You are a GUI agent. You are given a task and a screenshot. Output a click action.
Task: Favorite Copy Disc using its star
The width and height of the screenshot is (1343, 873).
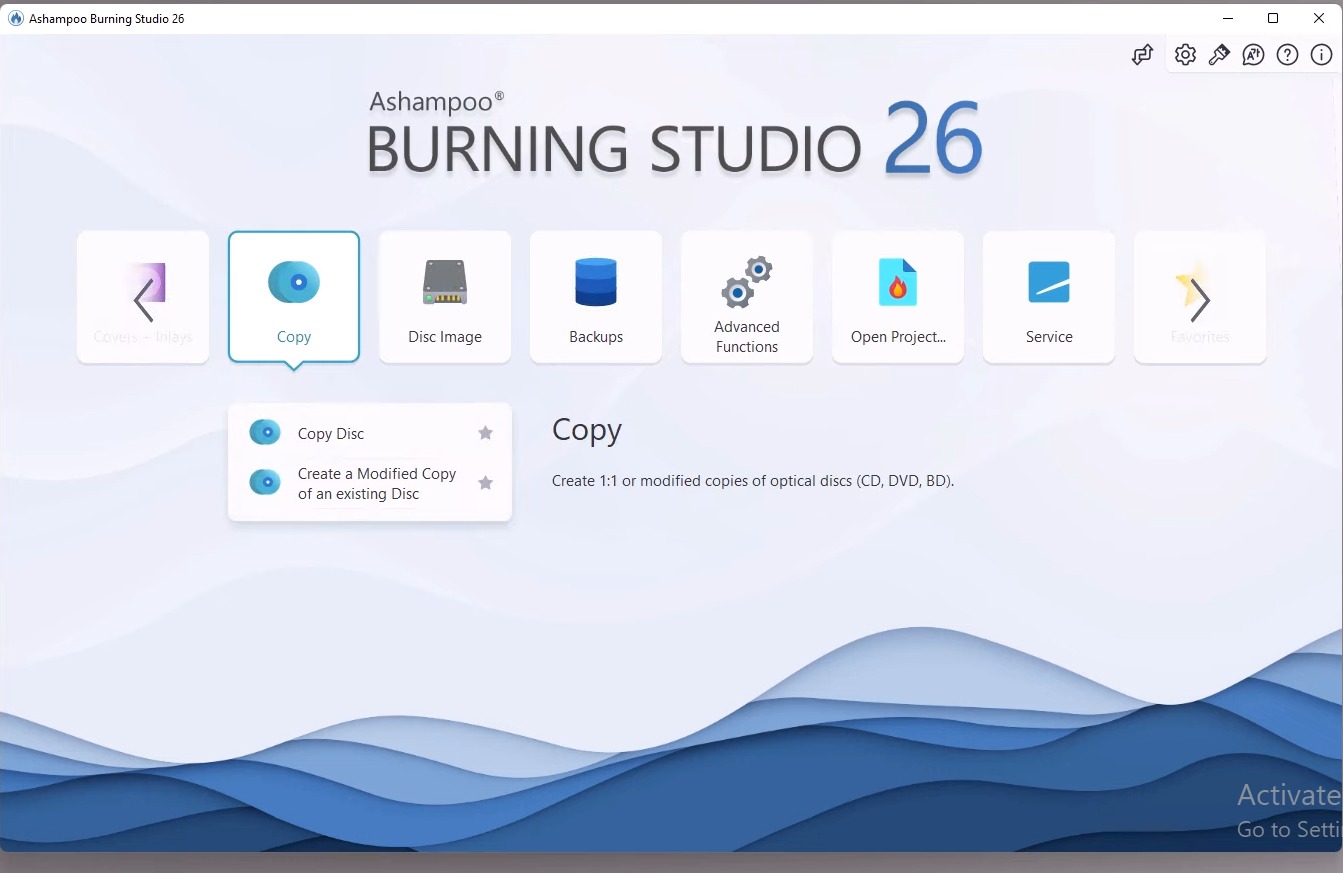[485, 433]
